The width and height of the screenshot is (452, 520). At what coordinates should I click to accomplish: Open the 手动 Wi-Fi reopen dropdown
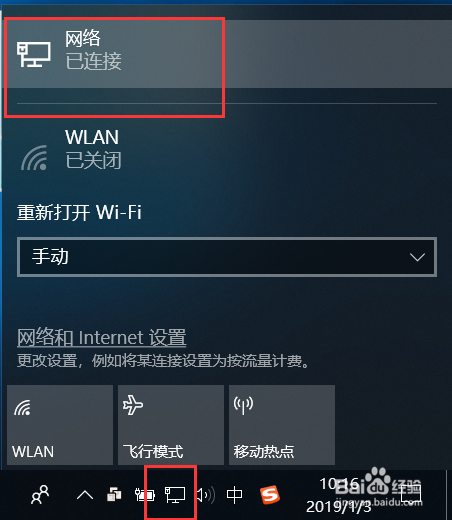click(x=227, y=257)
